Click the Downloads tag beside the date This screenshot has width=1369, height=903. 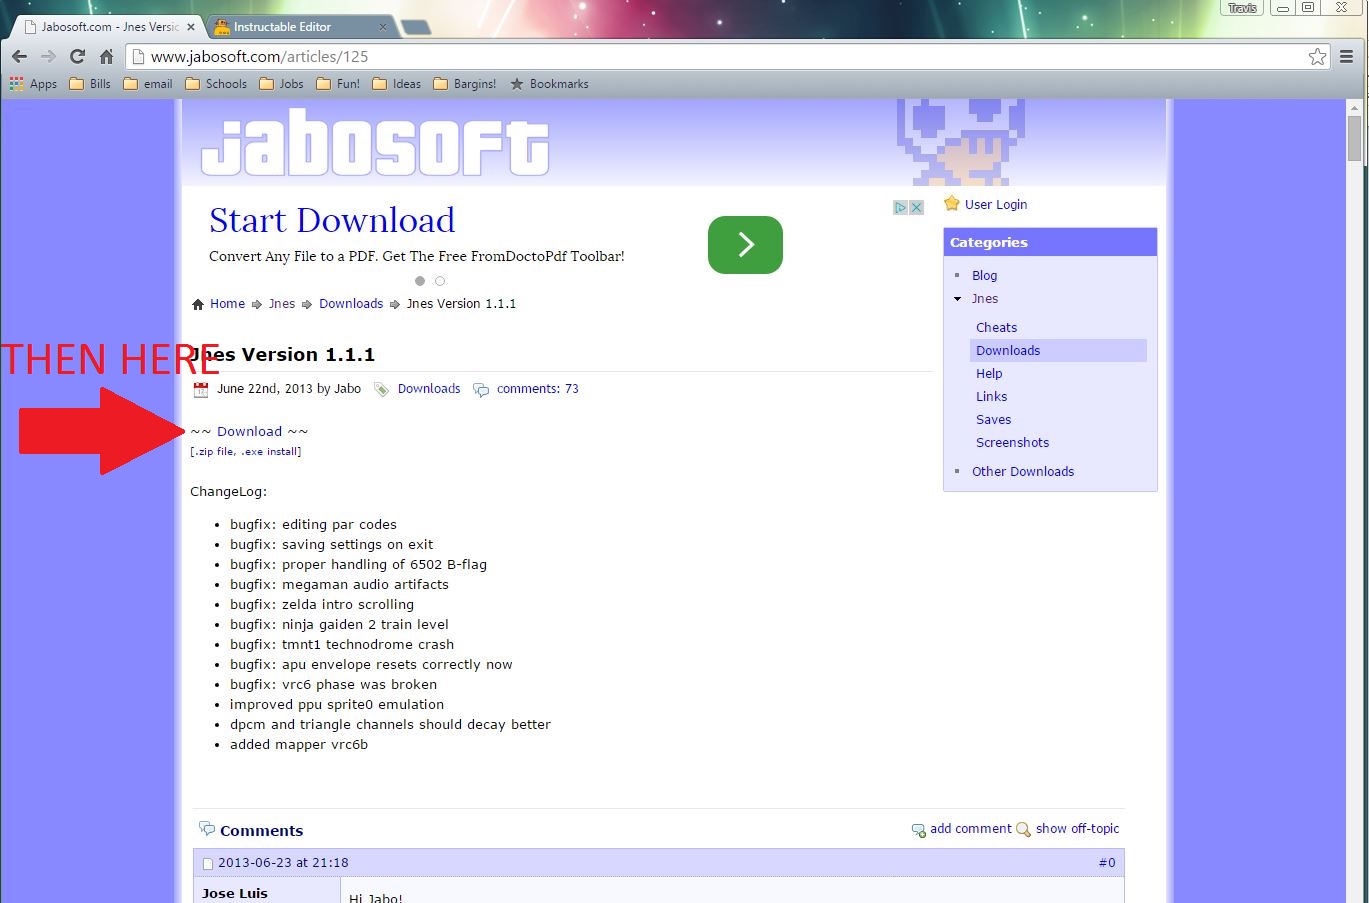[x=429, y=389]
